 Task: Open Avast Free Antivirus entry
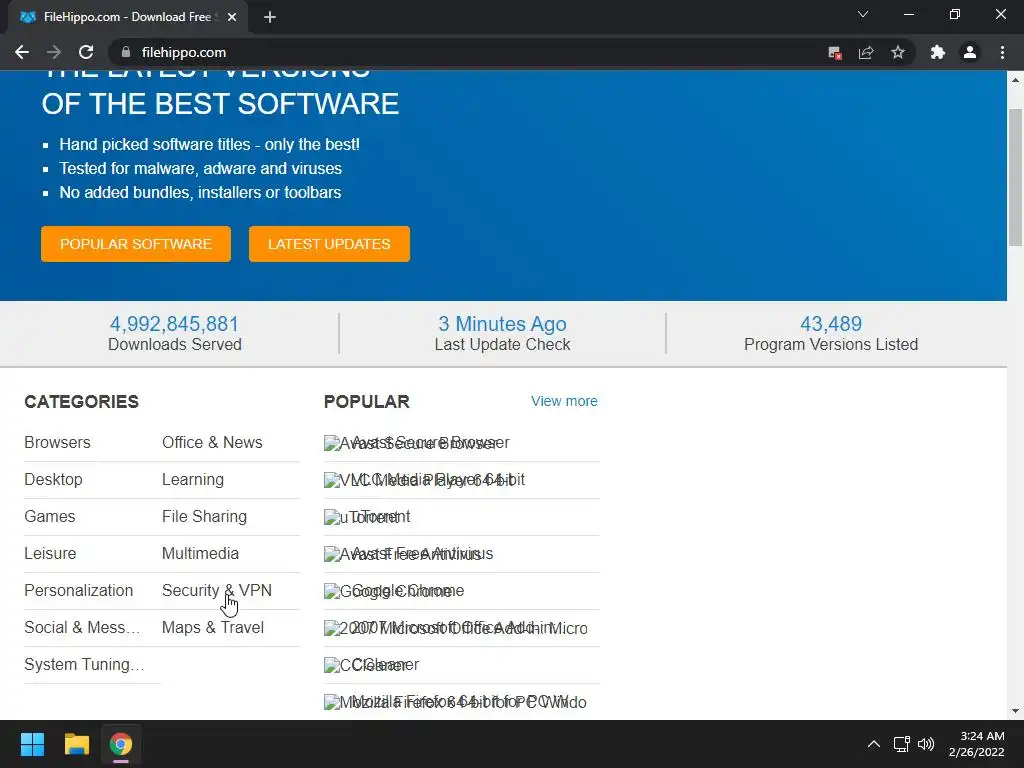coord(462,554)
